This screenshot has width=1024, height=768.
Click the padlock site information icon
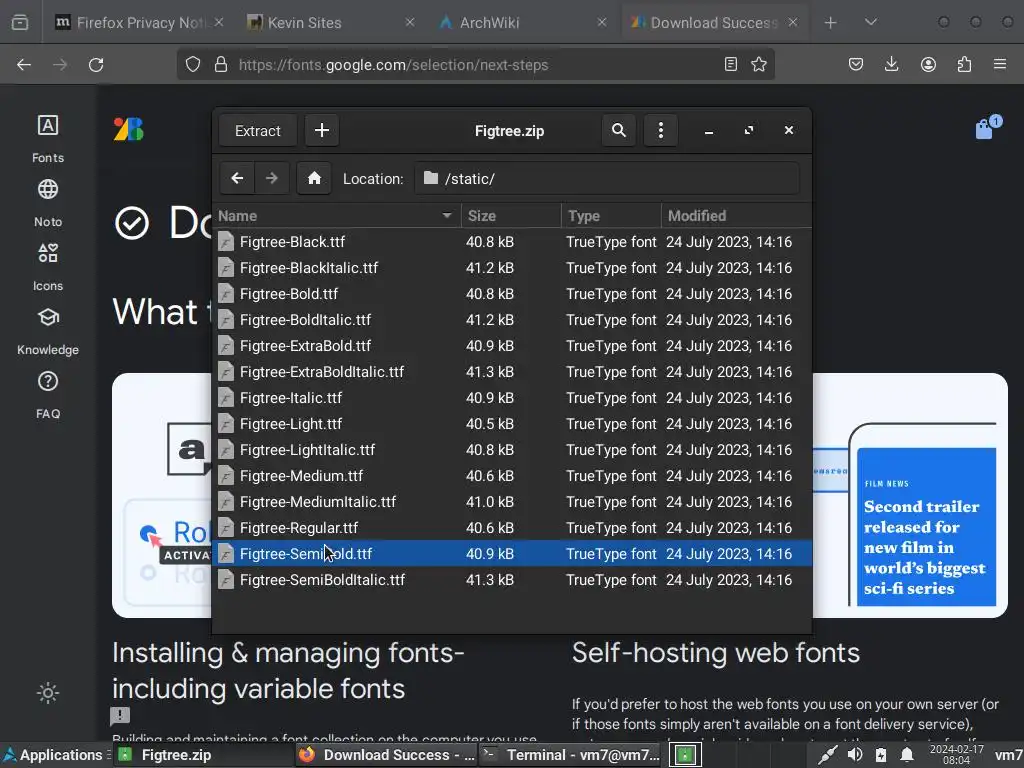[x=221, y=64]
